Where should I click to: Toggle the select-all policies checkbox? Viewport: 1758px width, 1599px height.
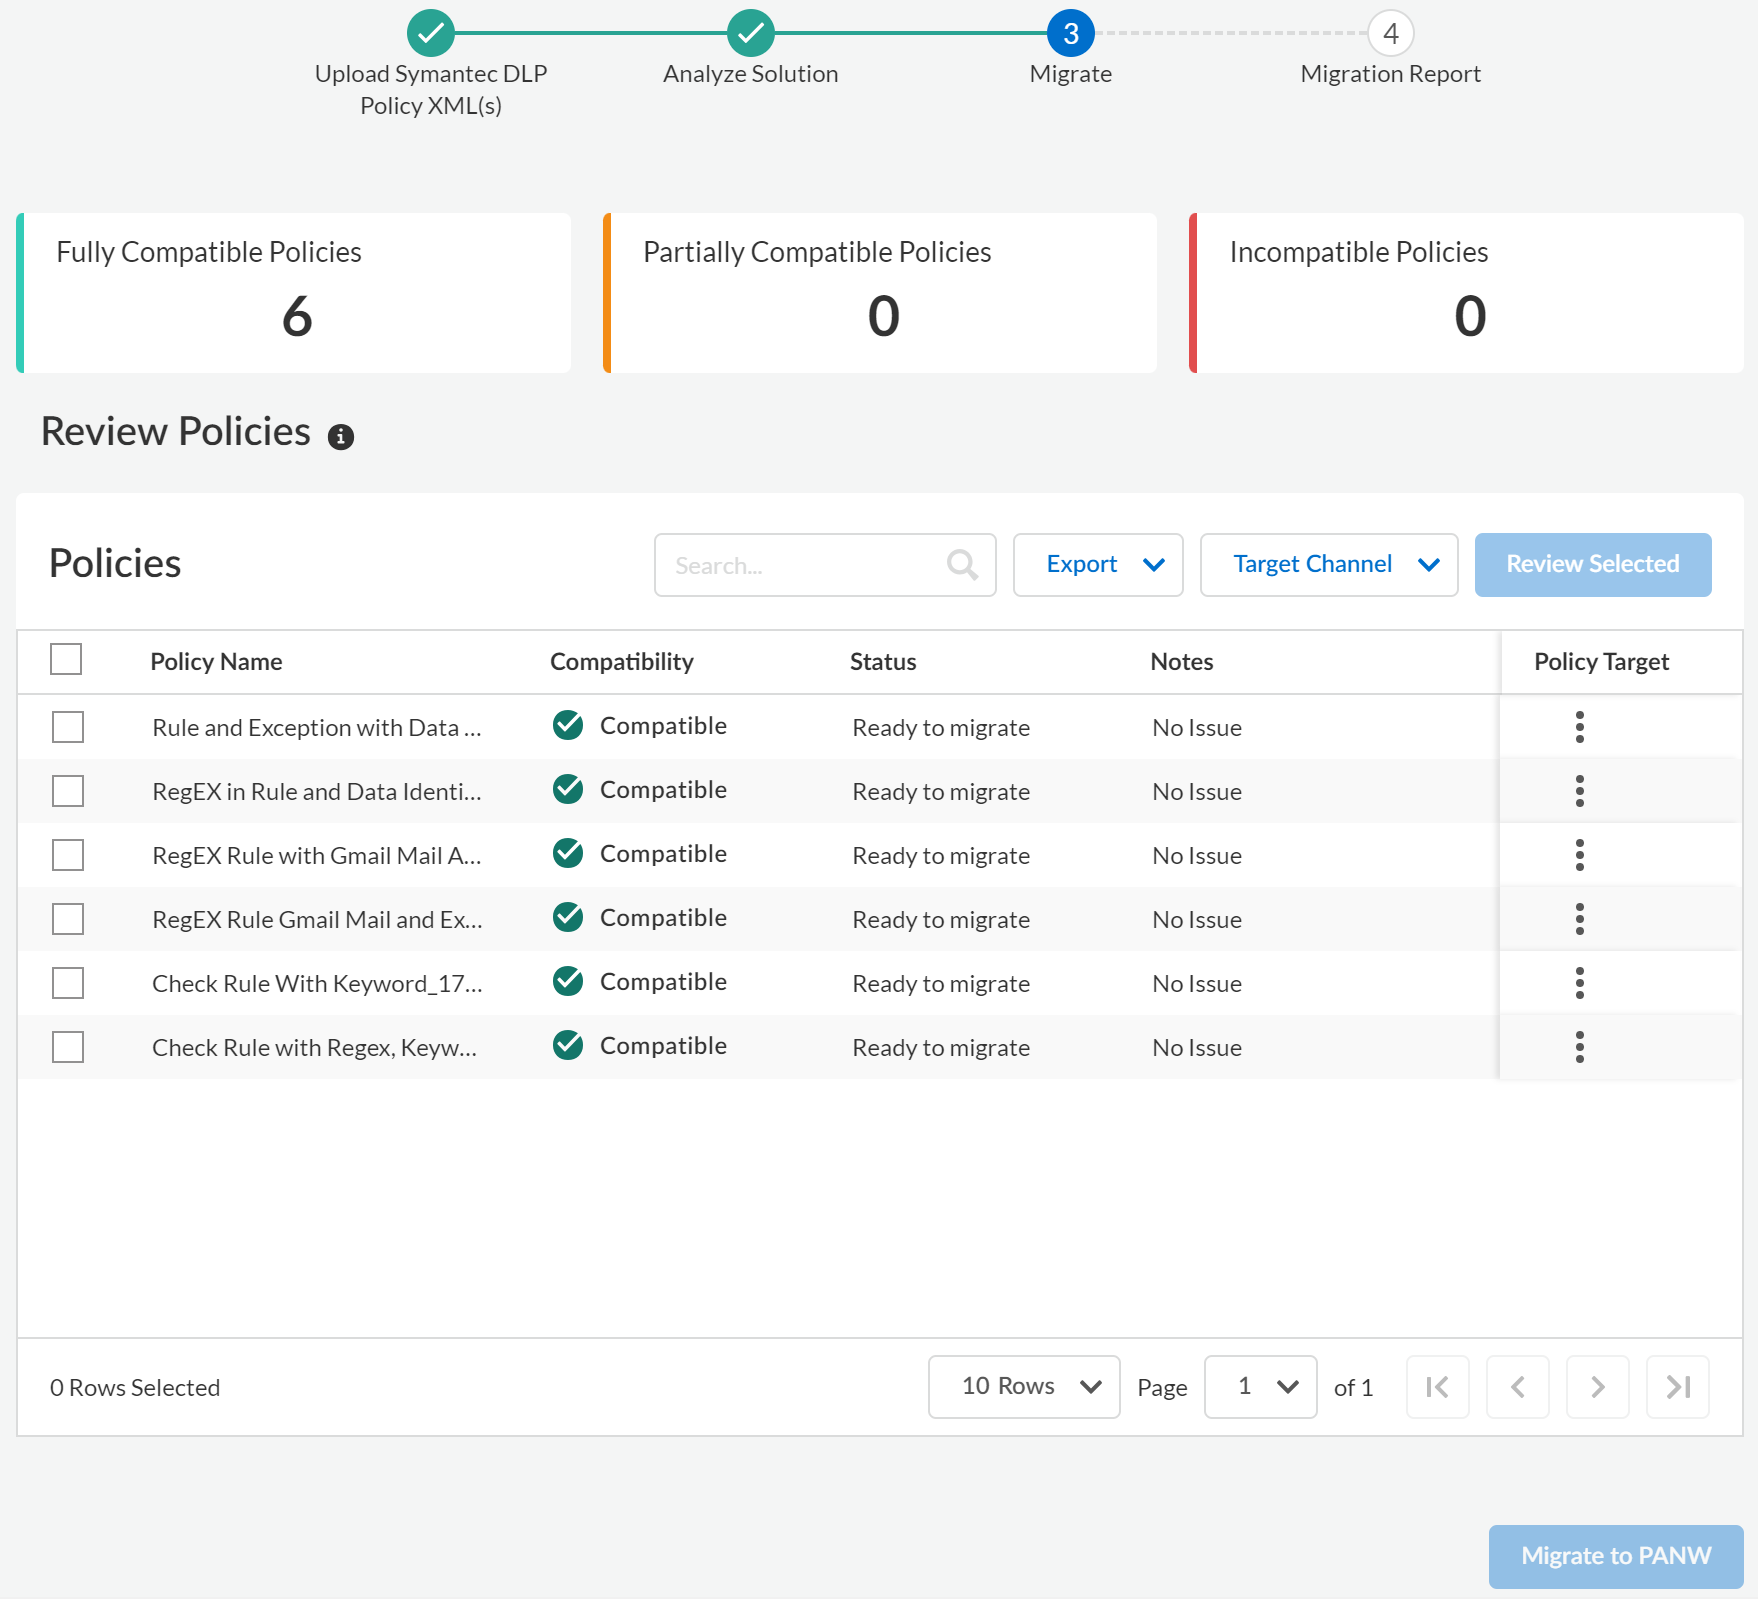(x=66, y=660)
